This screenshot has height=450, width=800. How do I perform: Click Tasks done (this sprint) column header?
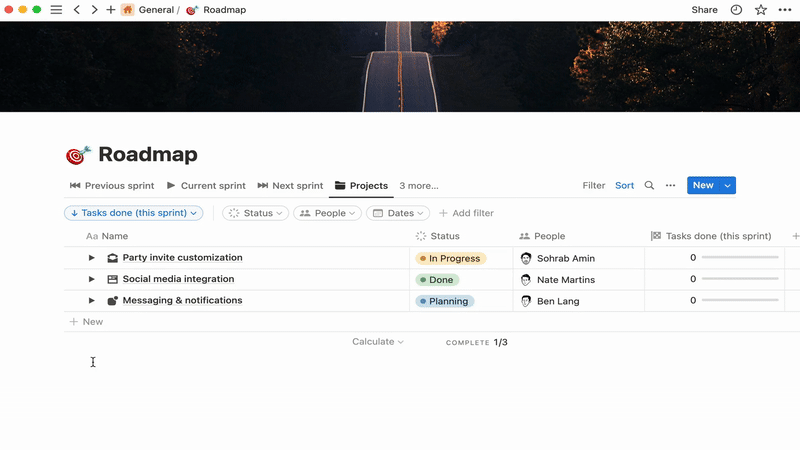click(711, 236)
